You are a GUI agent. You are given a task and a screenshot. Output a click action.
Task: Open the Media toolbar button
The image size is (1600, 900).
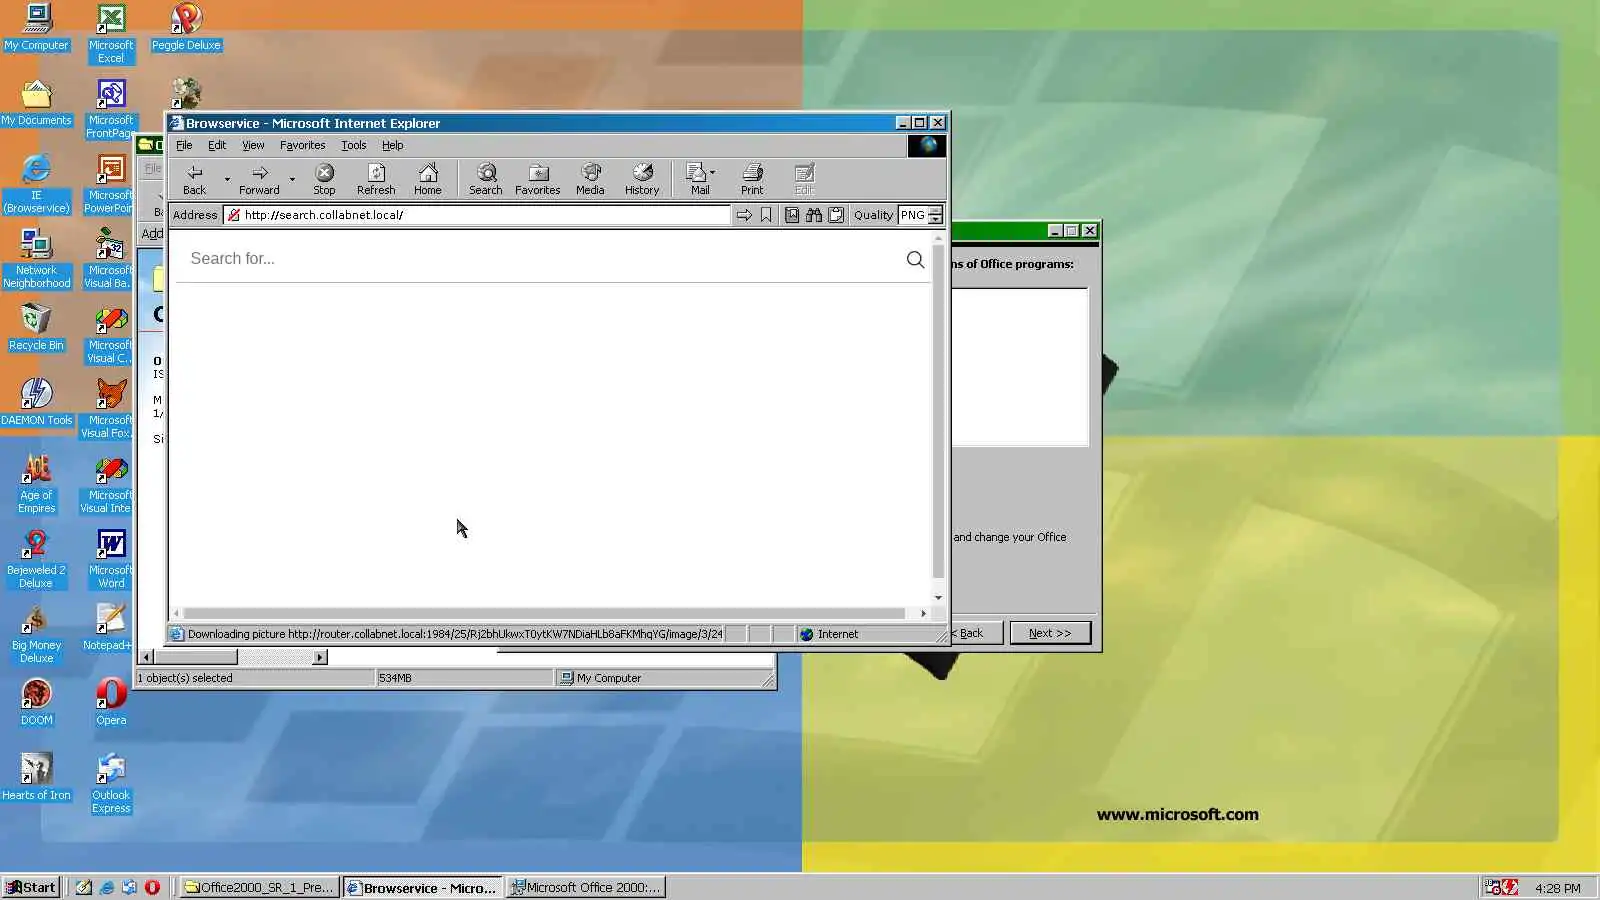click(590, 179)
